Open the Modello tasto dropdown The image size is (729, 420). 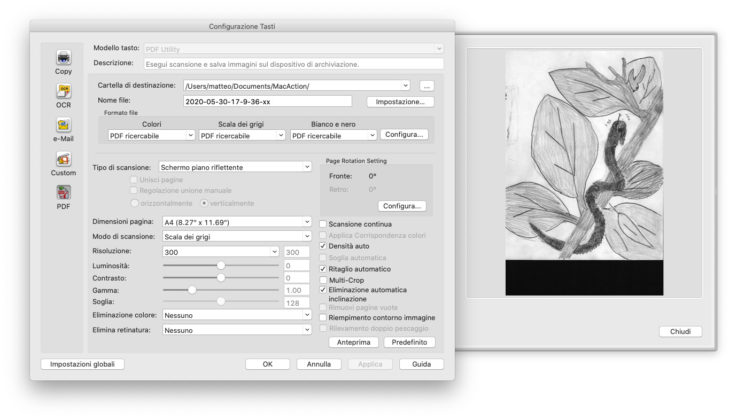[x=293, y=49]
